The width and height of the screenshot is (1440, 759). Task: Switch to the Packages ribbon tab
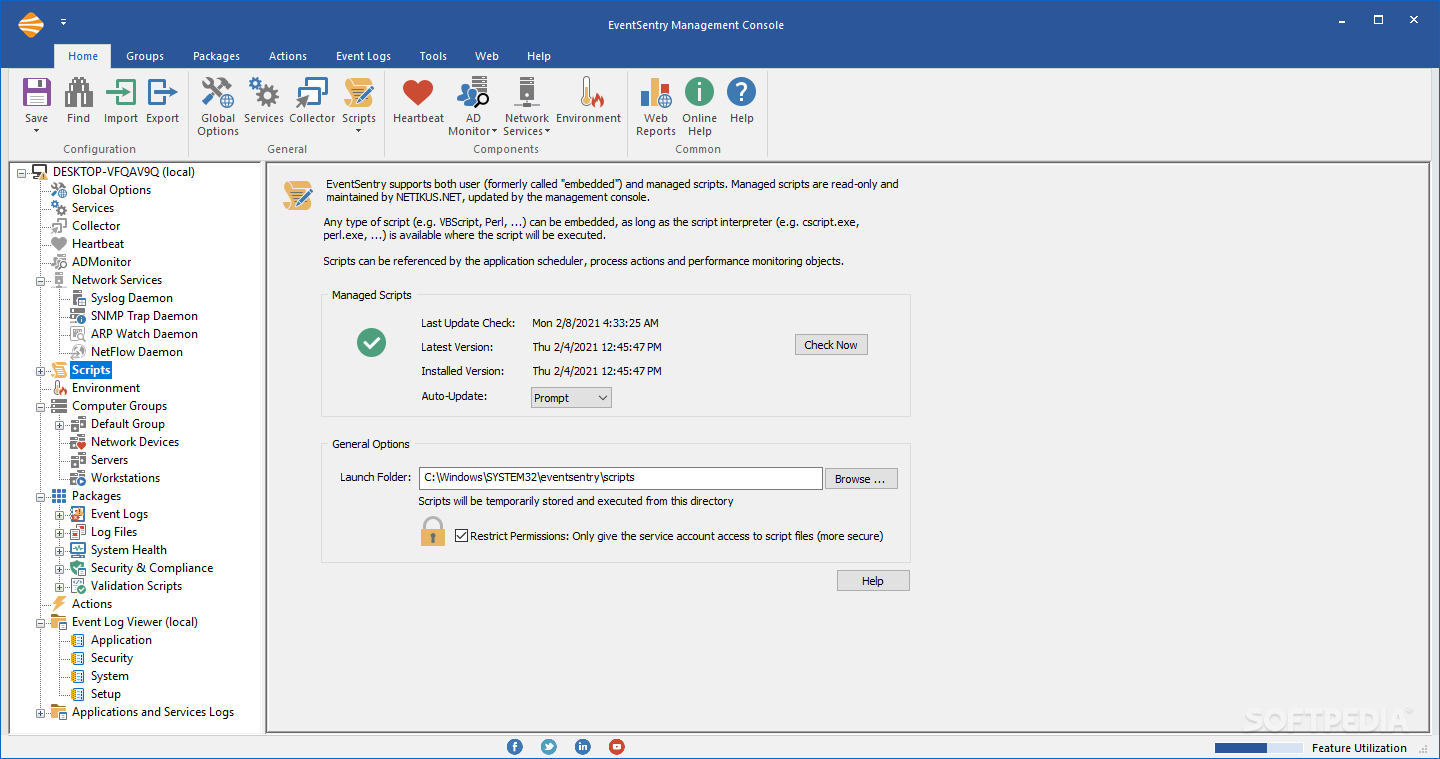click(x=217, y=56)
